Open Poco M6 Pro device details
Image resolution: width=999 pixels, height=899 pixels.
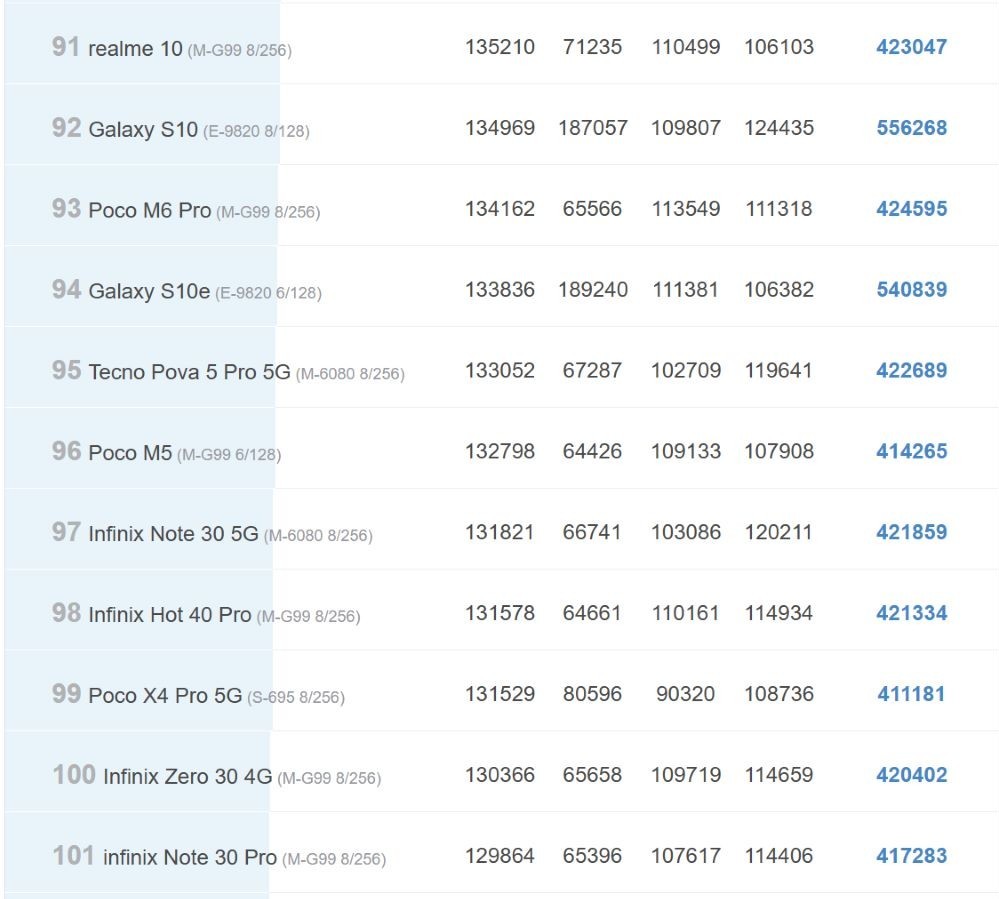point(149,210)
